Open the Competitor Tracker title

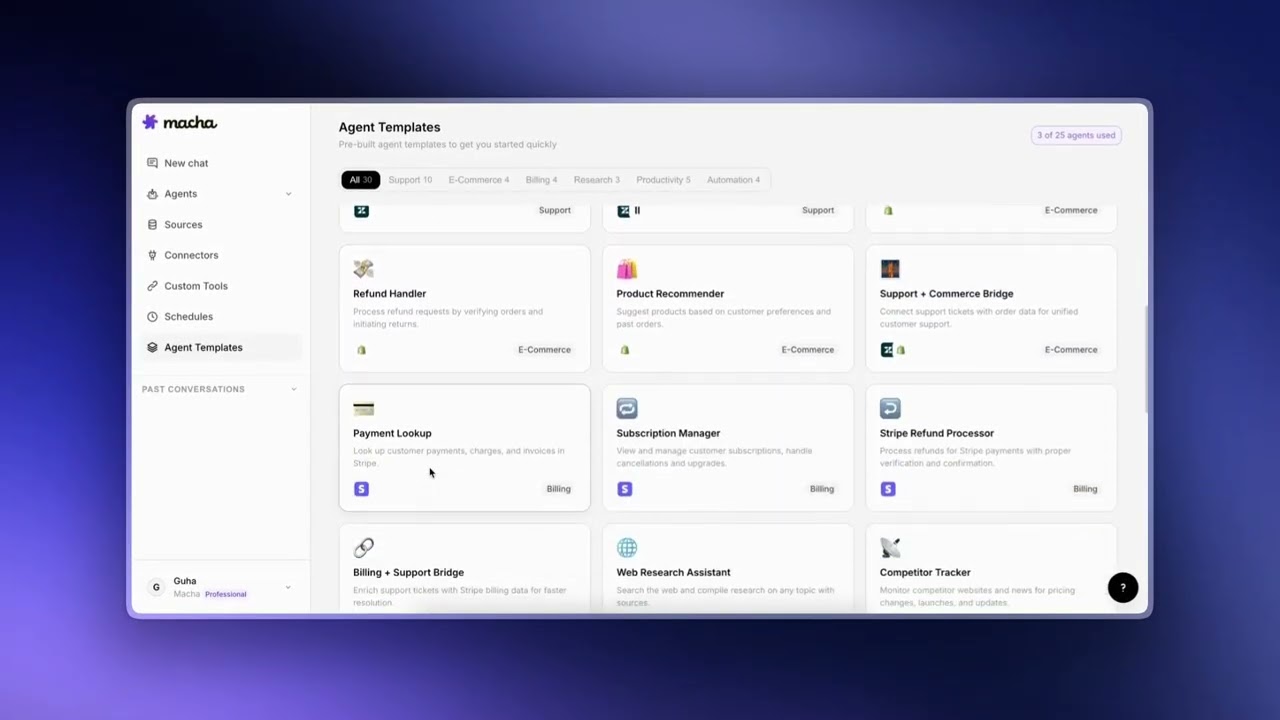tap(925, 573)
